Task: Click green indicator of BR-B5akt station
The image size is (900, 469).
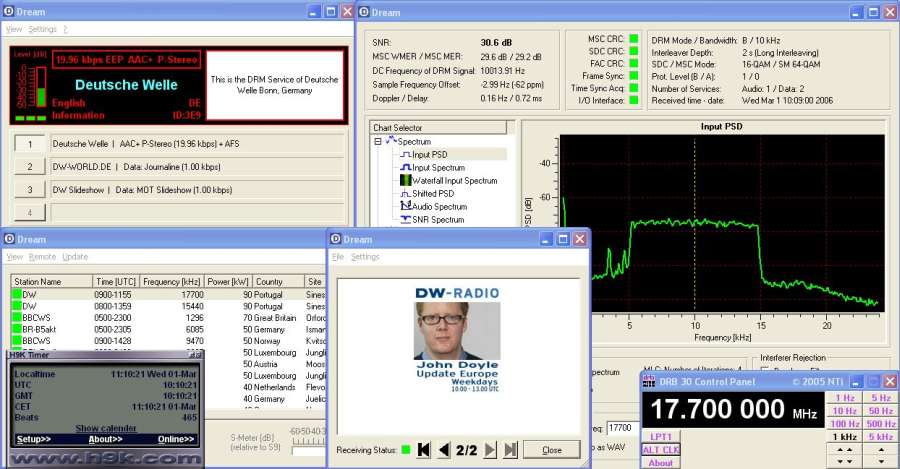Action: pyautogui.click(x=17, y=330)
